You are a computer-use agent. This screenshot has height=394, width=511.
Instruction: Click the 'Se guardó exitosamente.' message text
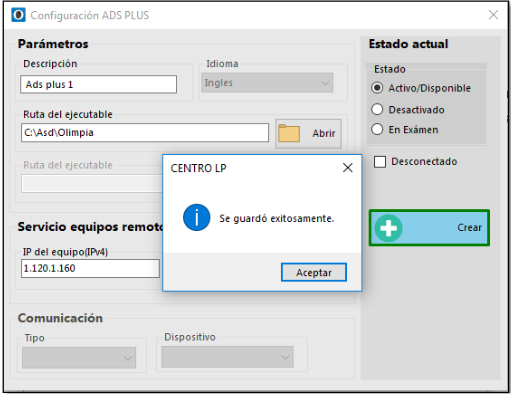277,219
